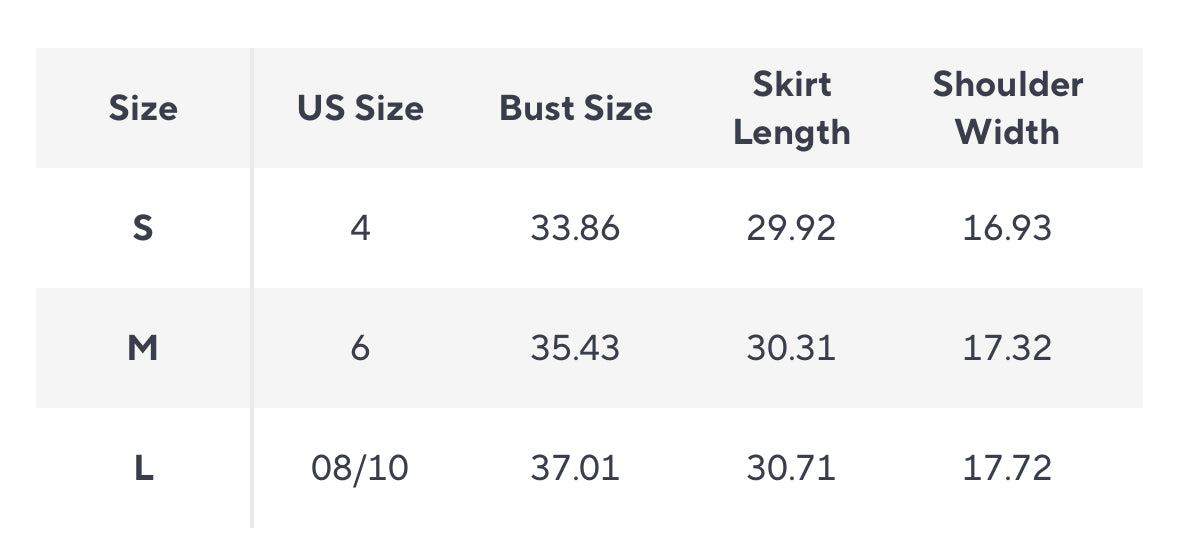Click shoulder width value 16.93
1179x538 pixels.
click(x=1007, y=228)
